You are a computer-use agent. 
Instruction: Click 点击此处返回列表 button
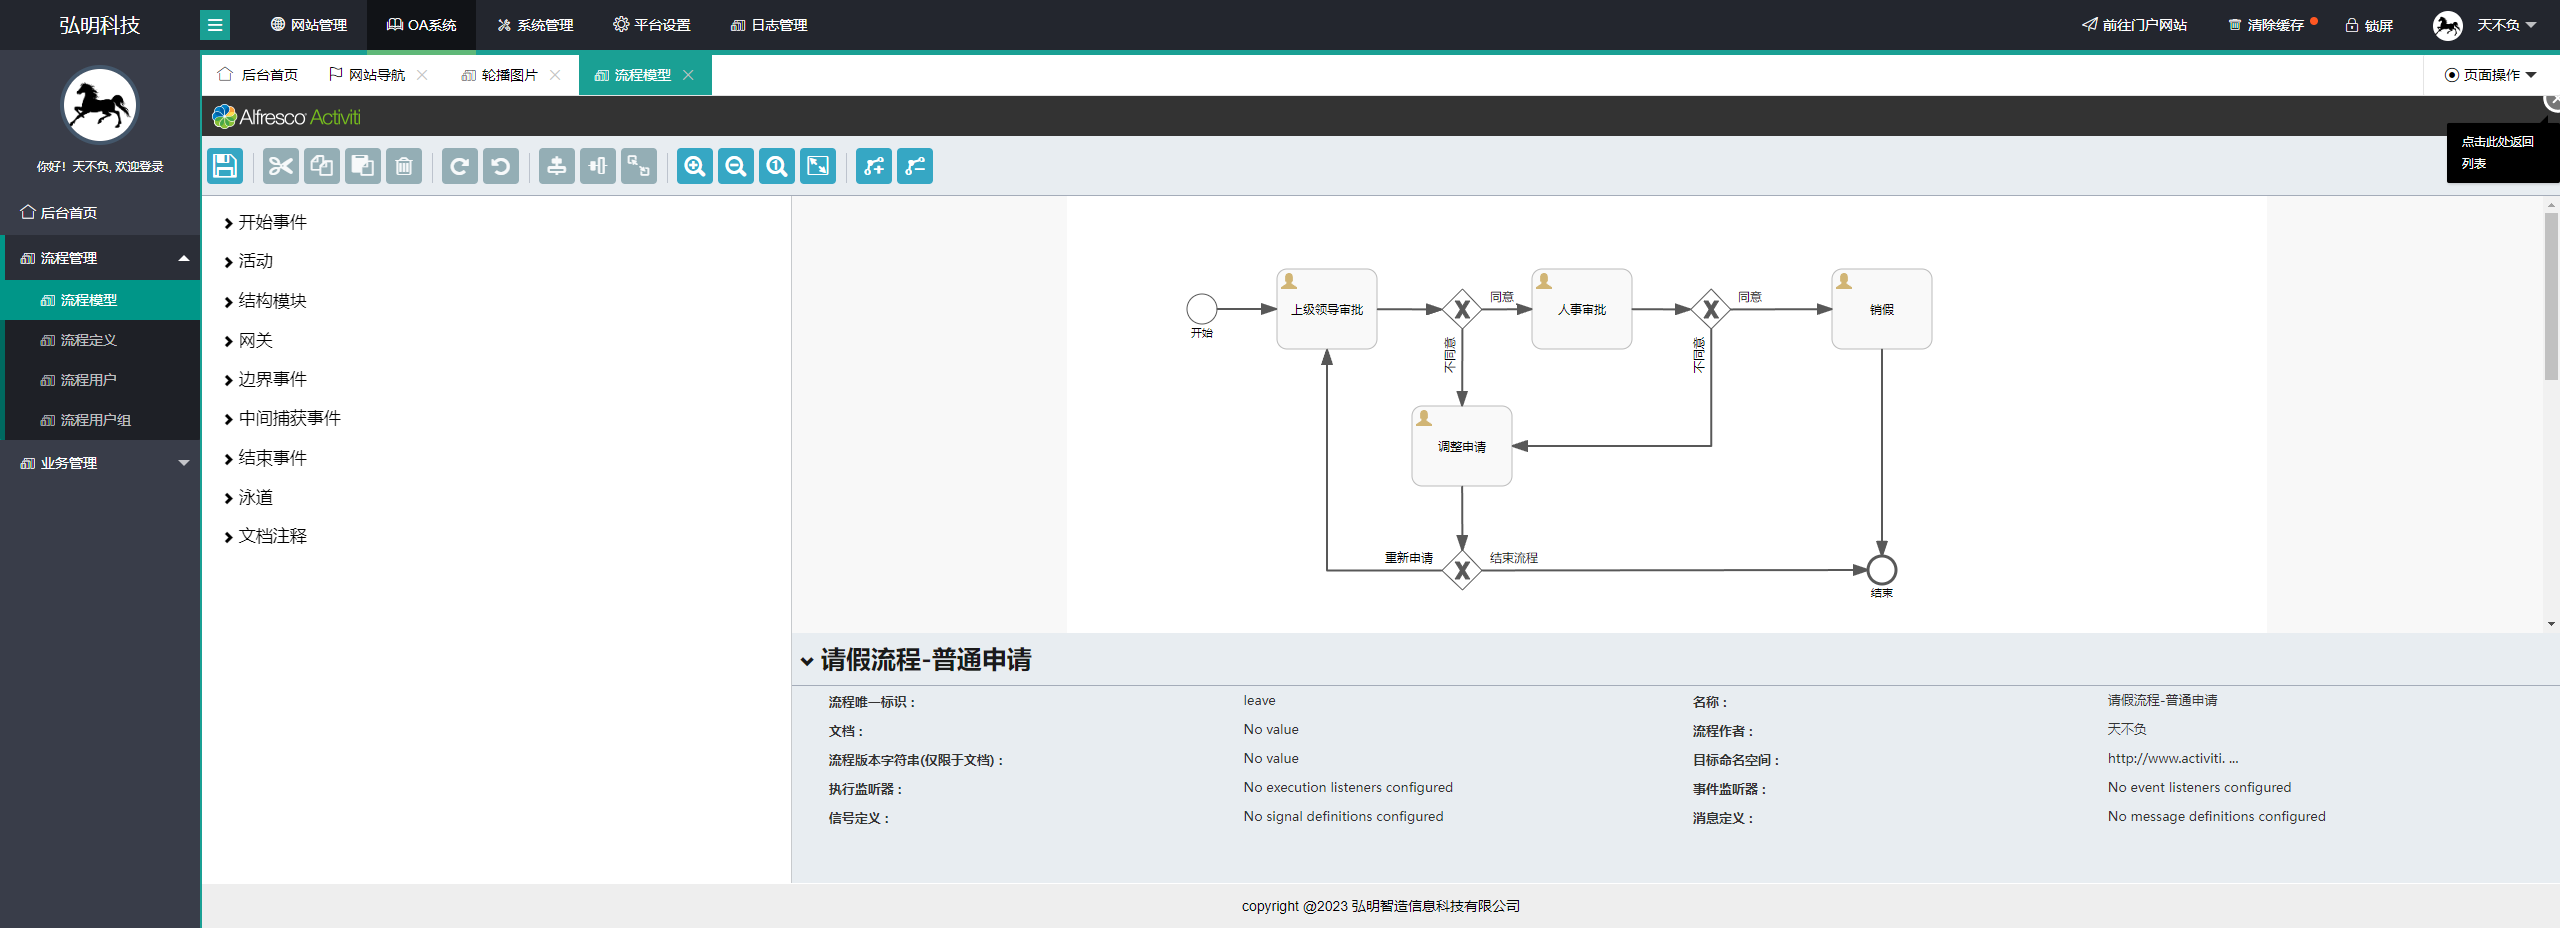2503,153
